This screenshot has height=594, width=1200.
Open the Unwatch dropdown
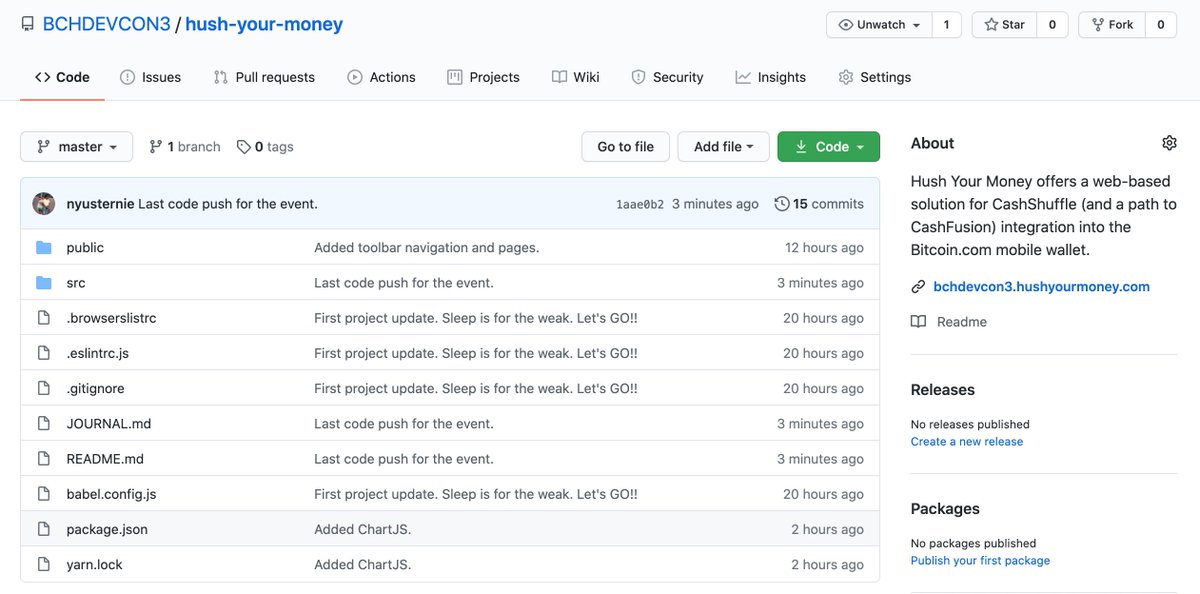click(879, 25)
